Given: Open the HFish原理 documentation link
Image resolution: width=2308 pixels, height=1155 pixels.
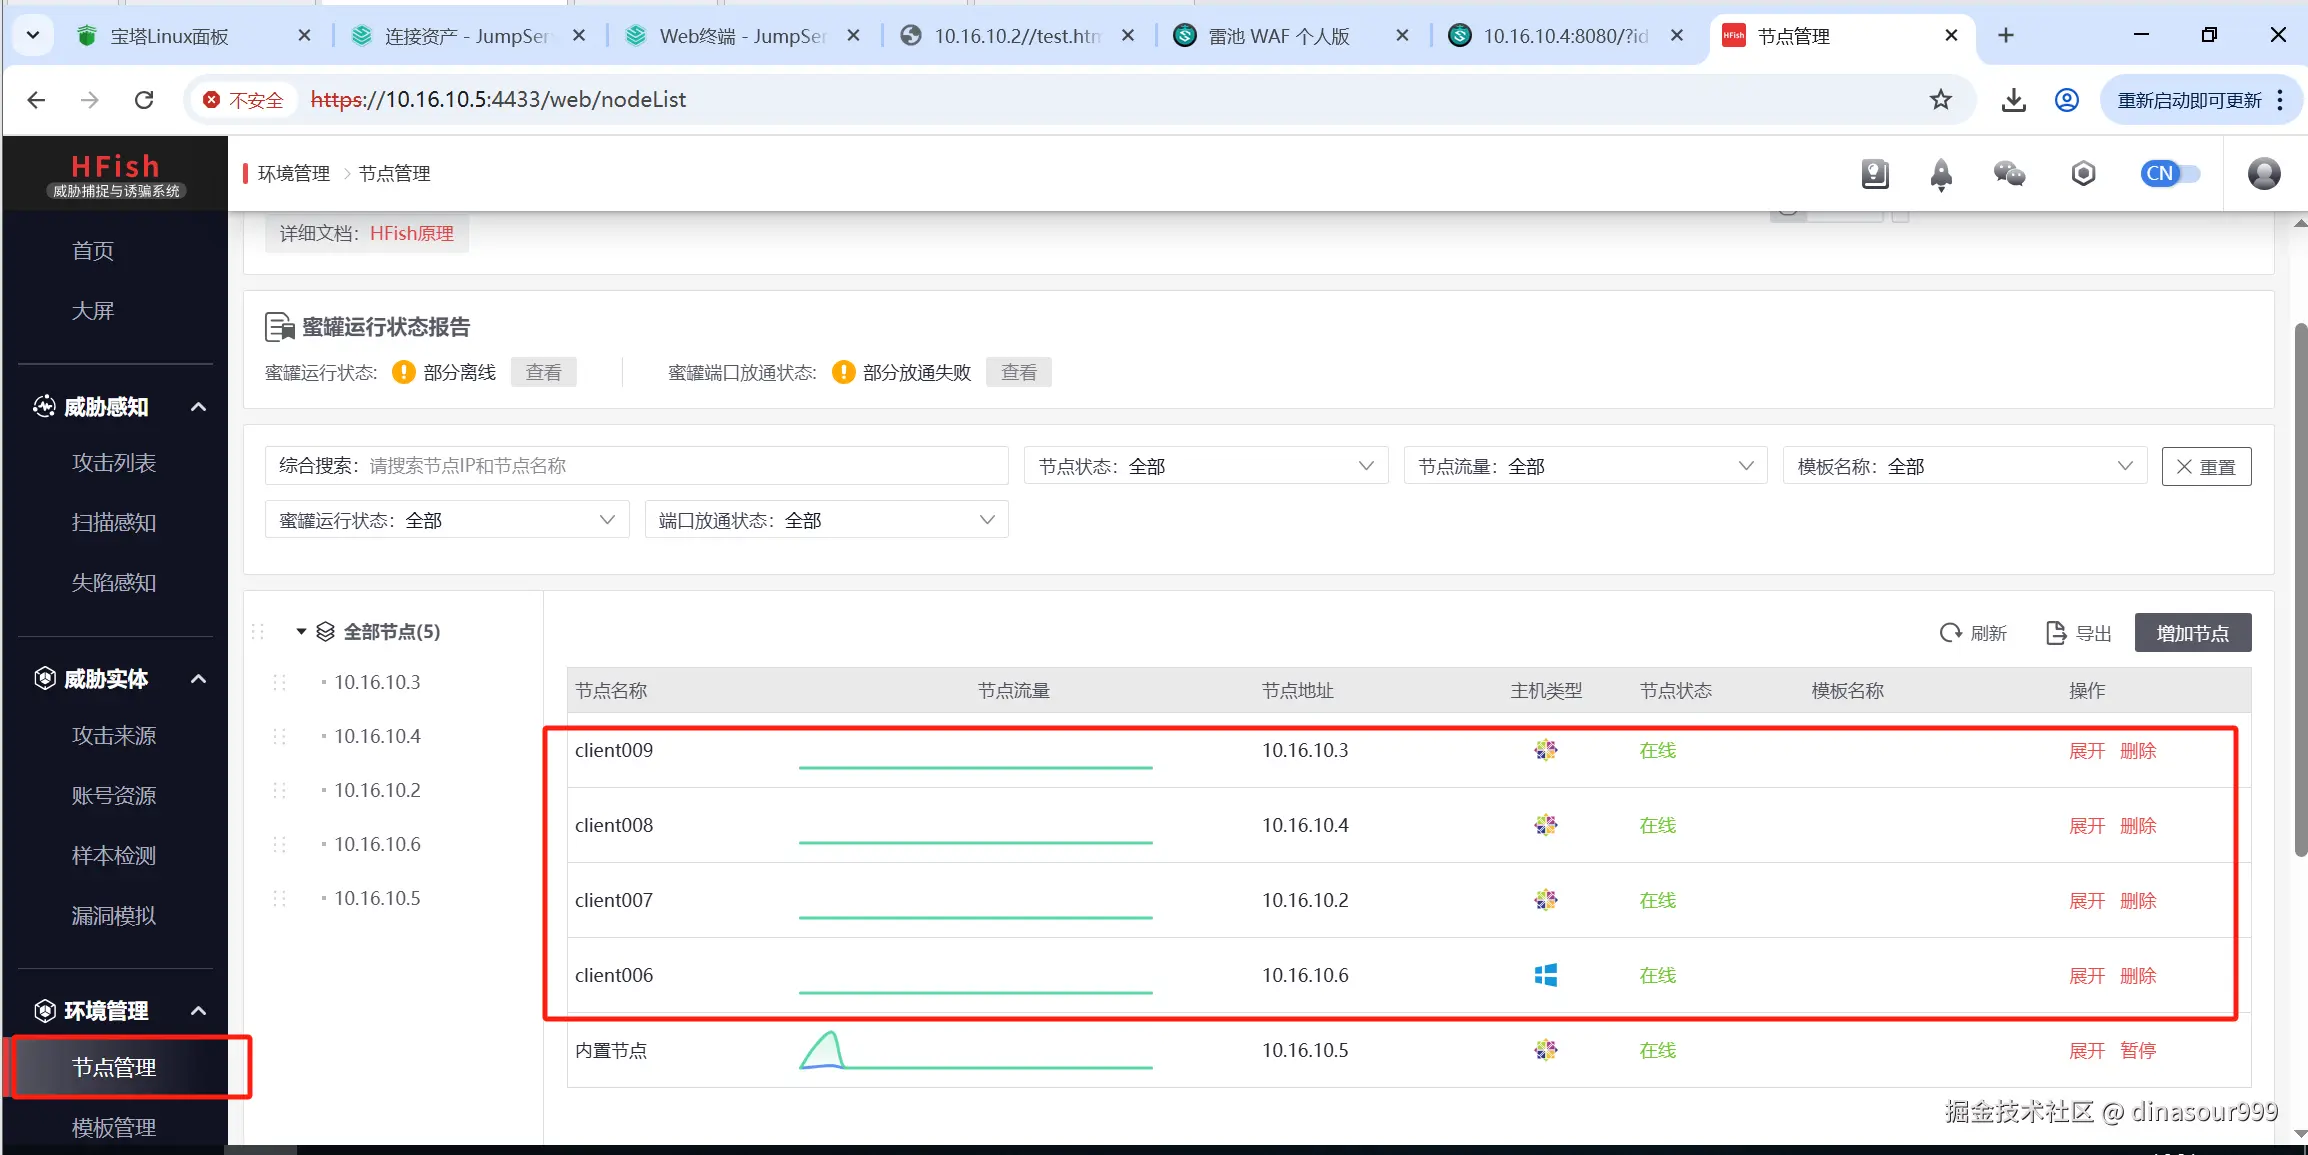Looking at the screenshot, I should [x=411, y=233].
